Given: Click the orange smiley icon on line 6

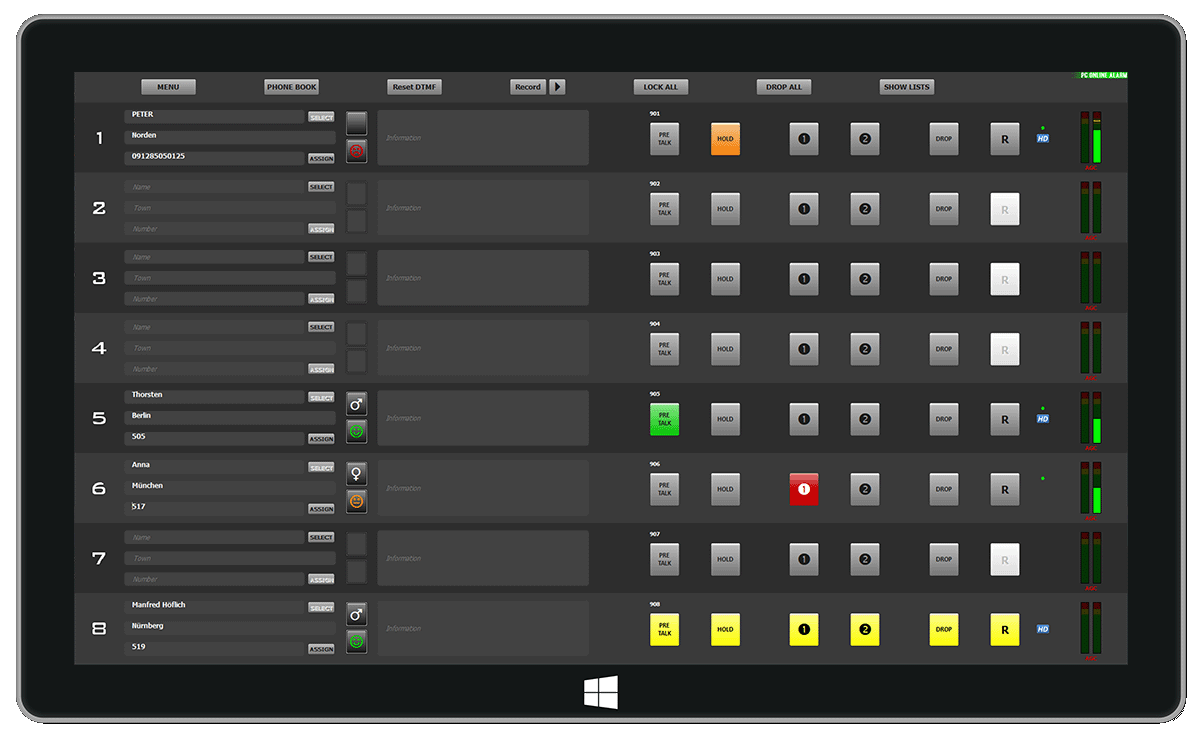Looking at the screenshot, I should 357,501.
